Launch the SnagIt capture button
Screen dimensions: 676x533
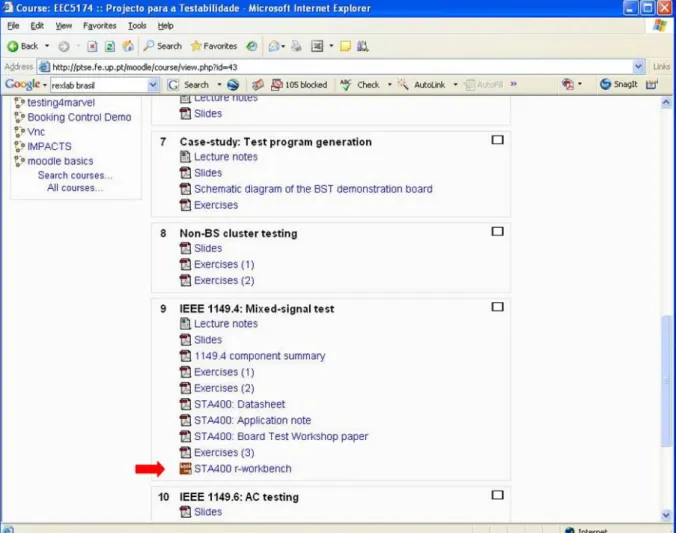619,84
